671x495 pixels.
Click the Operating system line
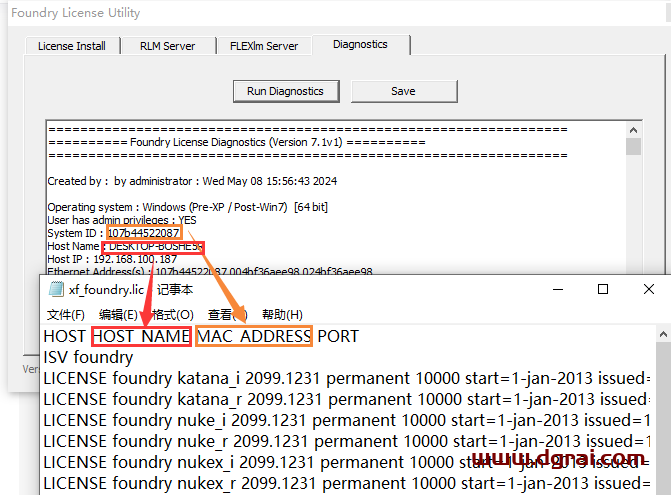click(x=187, y=207)
